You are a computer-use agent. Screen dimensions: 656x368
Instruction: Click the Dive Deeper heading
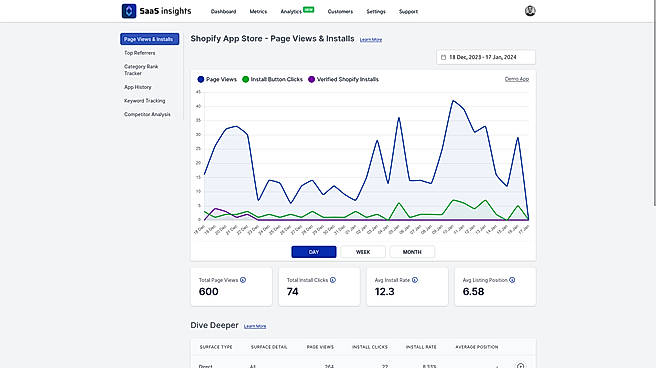pos(214,325)
